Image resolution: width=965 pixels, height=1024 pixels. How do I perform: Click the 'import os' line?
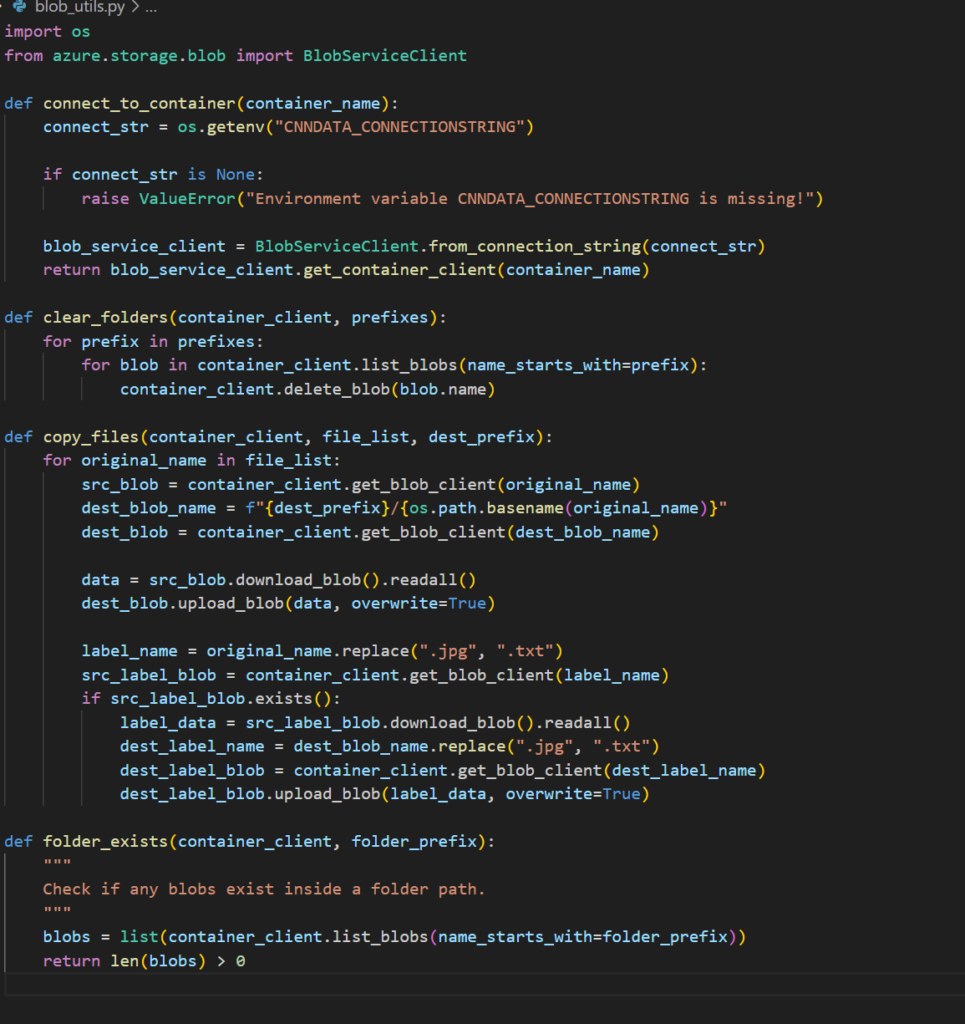[x=48, y=31]
